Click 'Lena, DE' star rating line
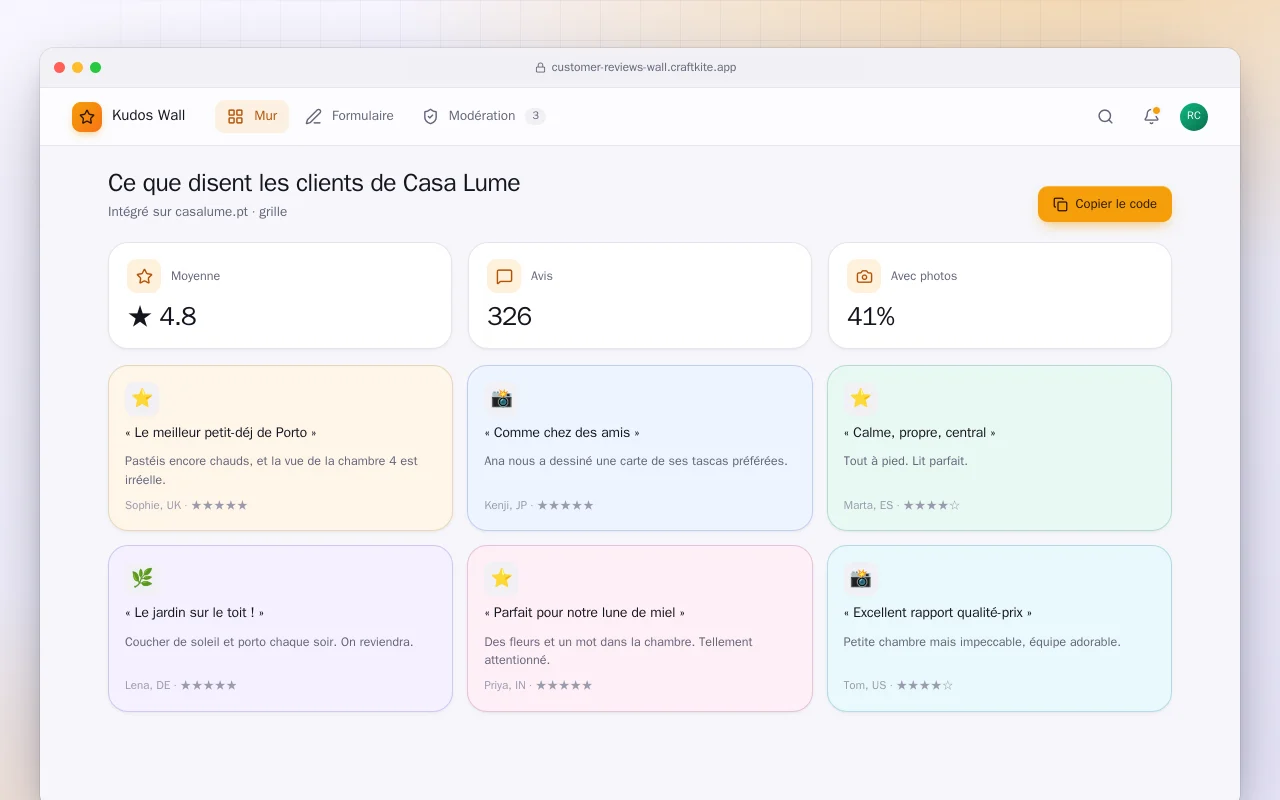 click(181, 686)
